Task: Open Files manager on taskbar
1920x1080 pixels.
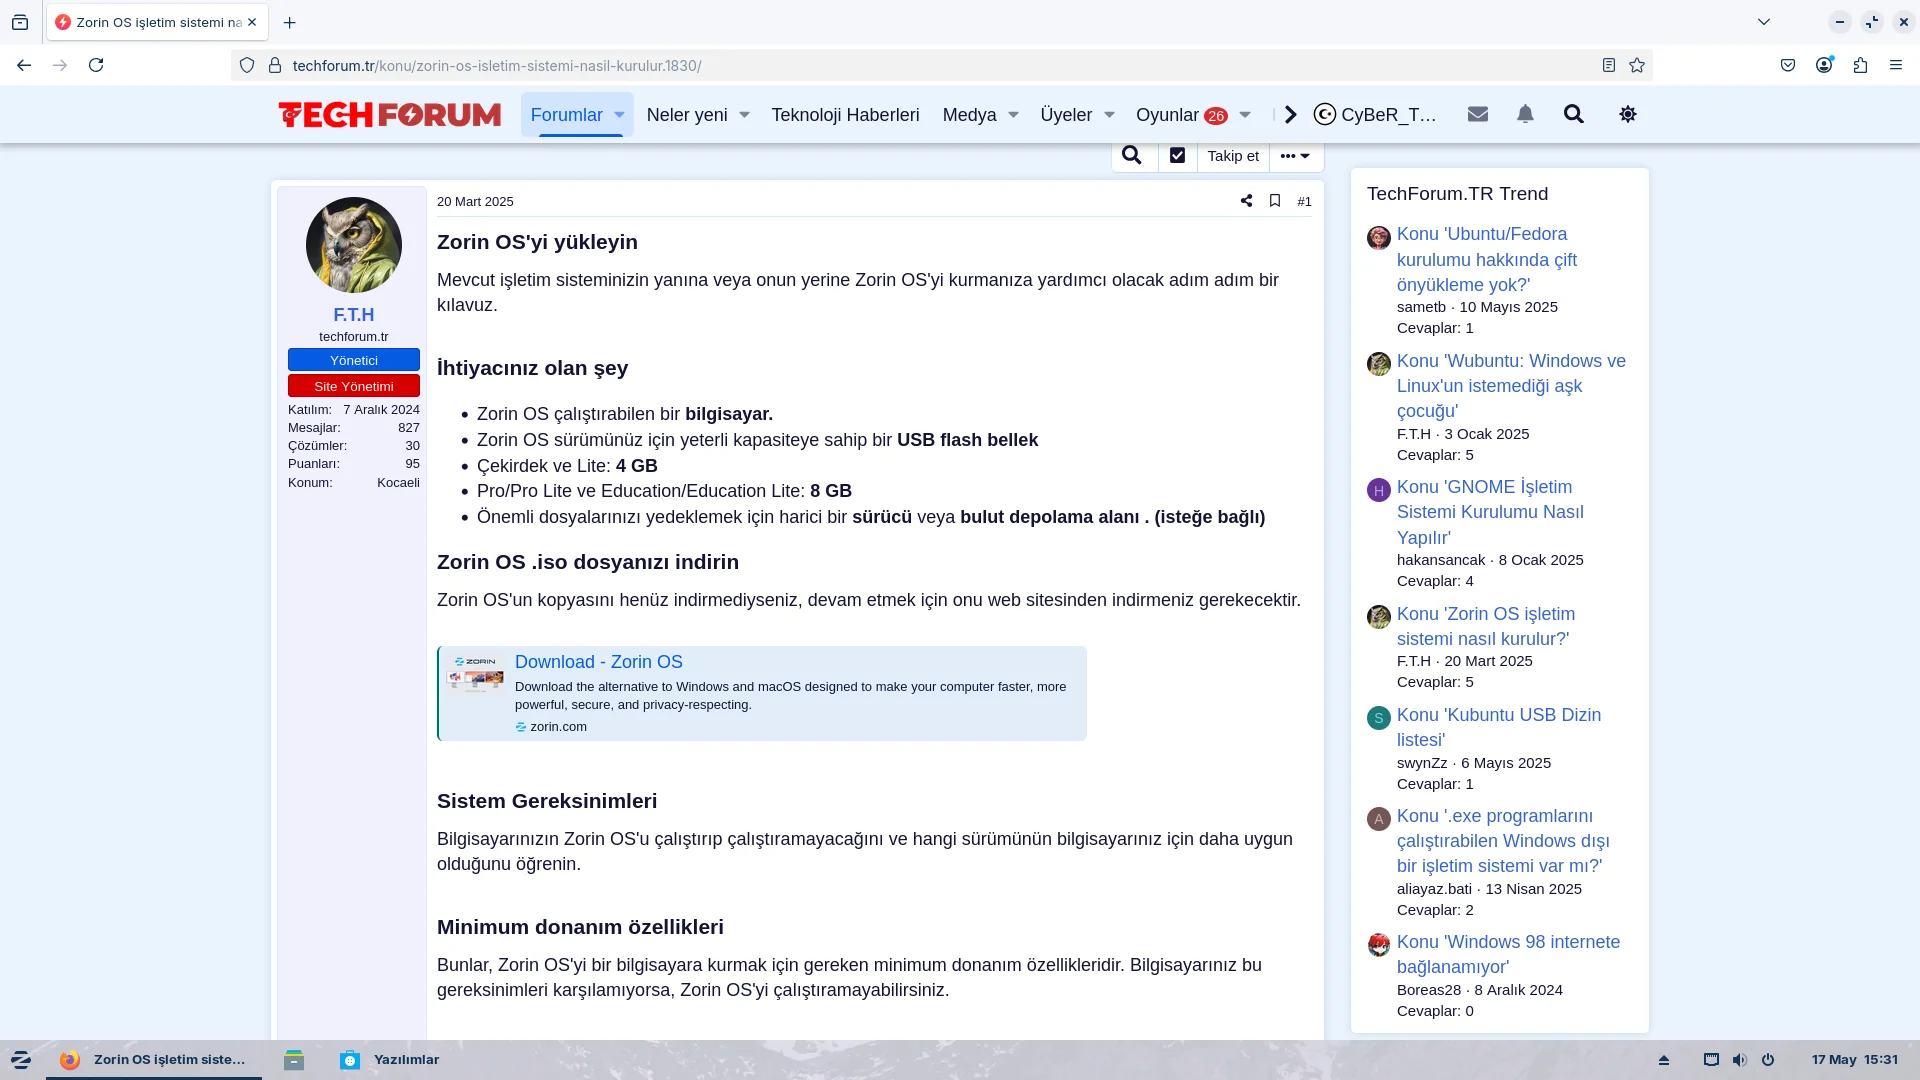Action: (x=293, y=1060)
